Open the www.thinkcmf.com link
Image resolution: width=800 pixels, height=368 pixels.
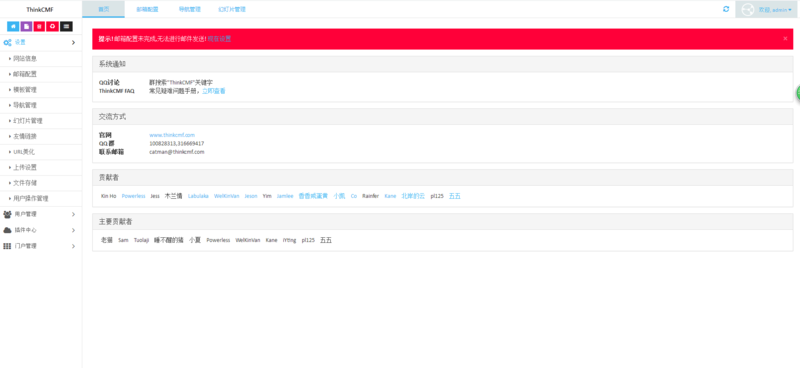click(172, 135)
